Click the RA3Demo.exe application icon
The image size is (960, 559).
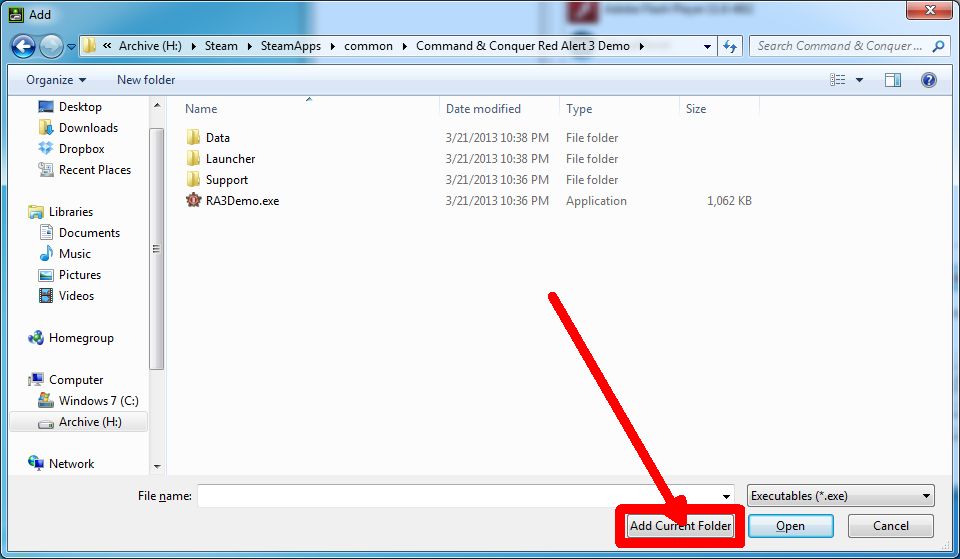pyautogui.click(x=193, y=200)
